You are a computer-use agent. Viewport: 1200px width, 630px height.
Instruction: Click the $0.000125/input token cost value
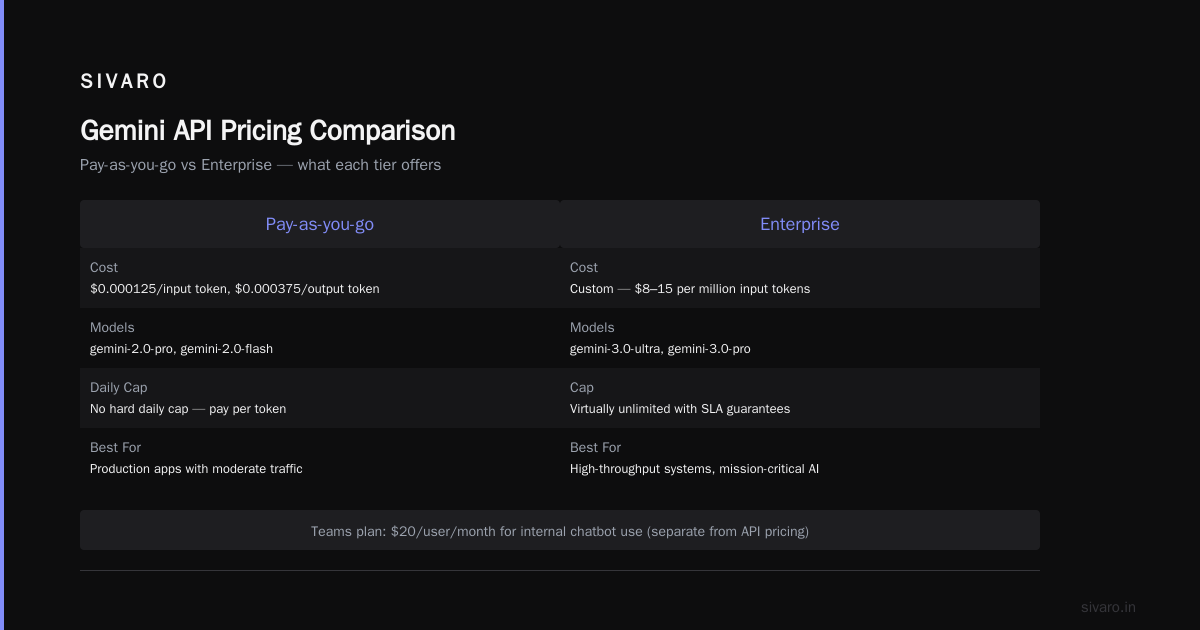pyautogui.click(x=235, y=289)
